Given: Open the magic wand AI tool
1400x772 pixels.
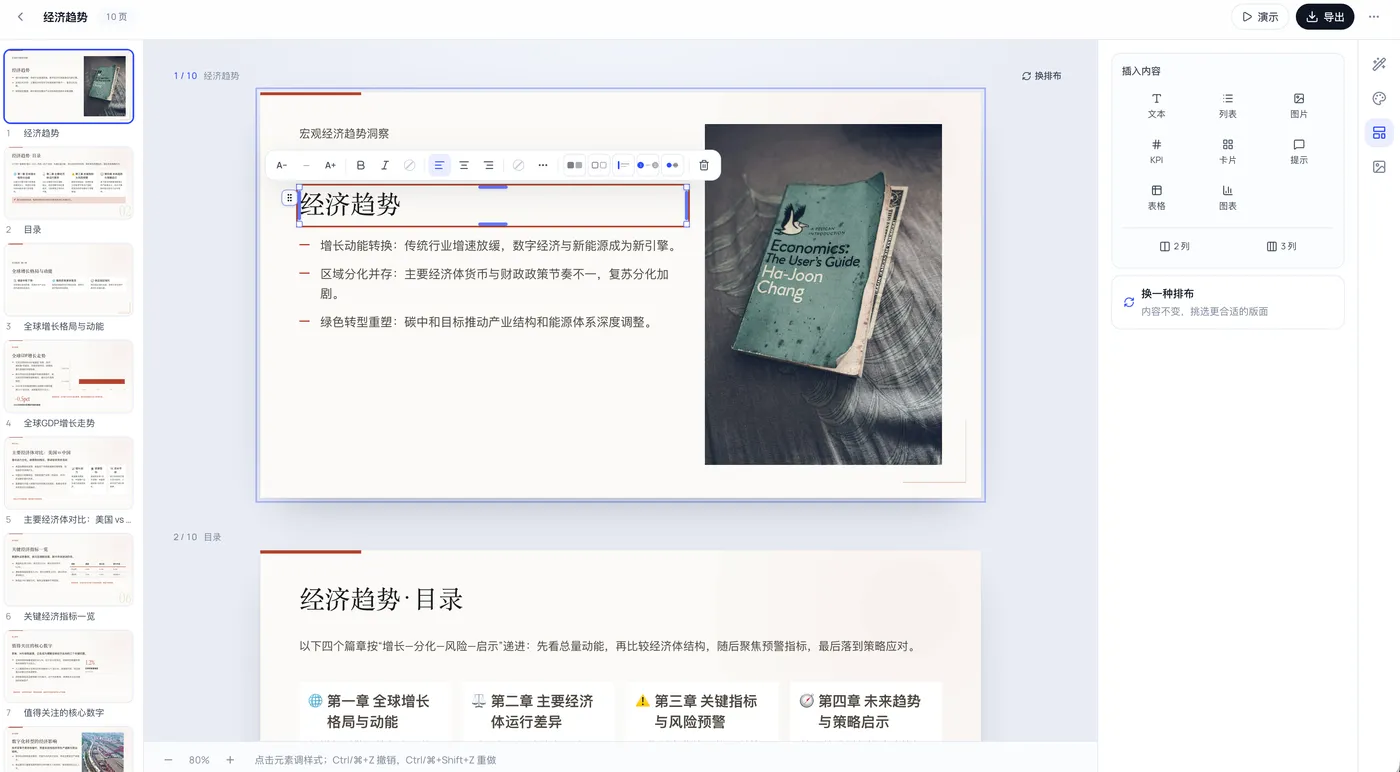Looking at the screenshot, I should [1379, 64].
